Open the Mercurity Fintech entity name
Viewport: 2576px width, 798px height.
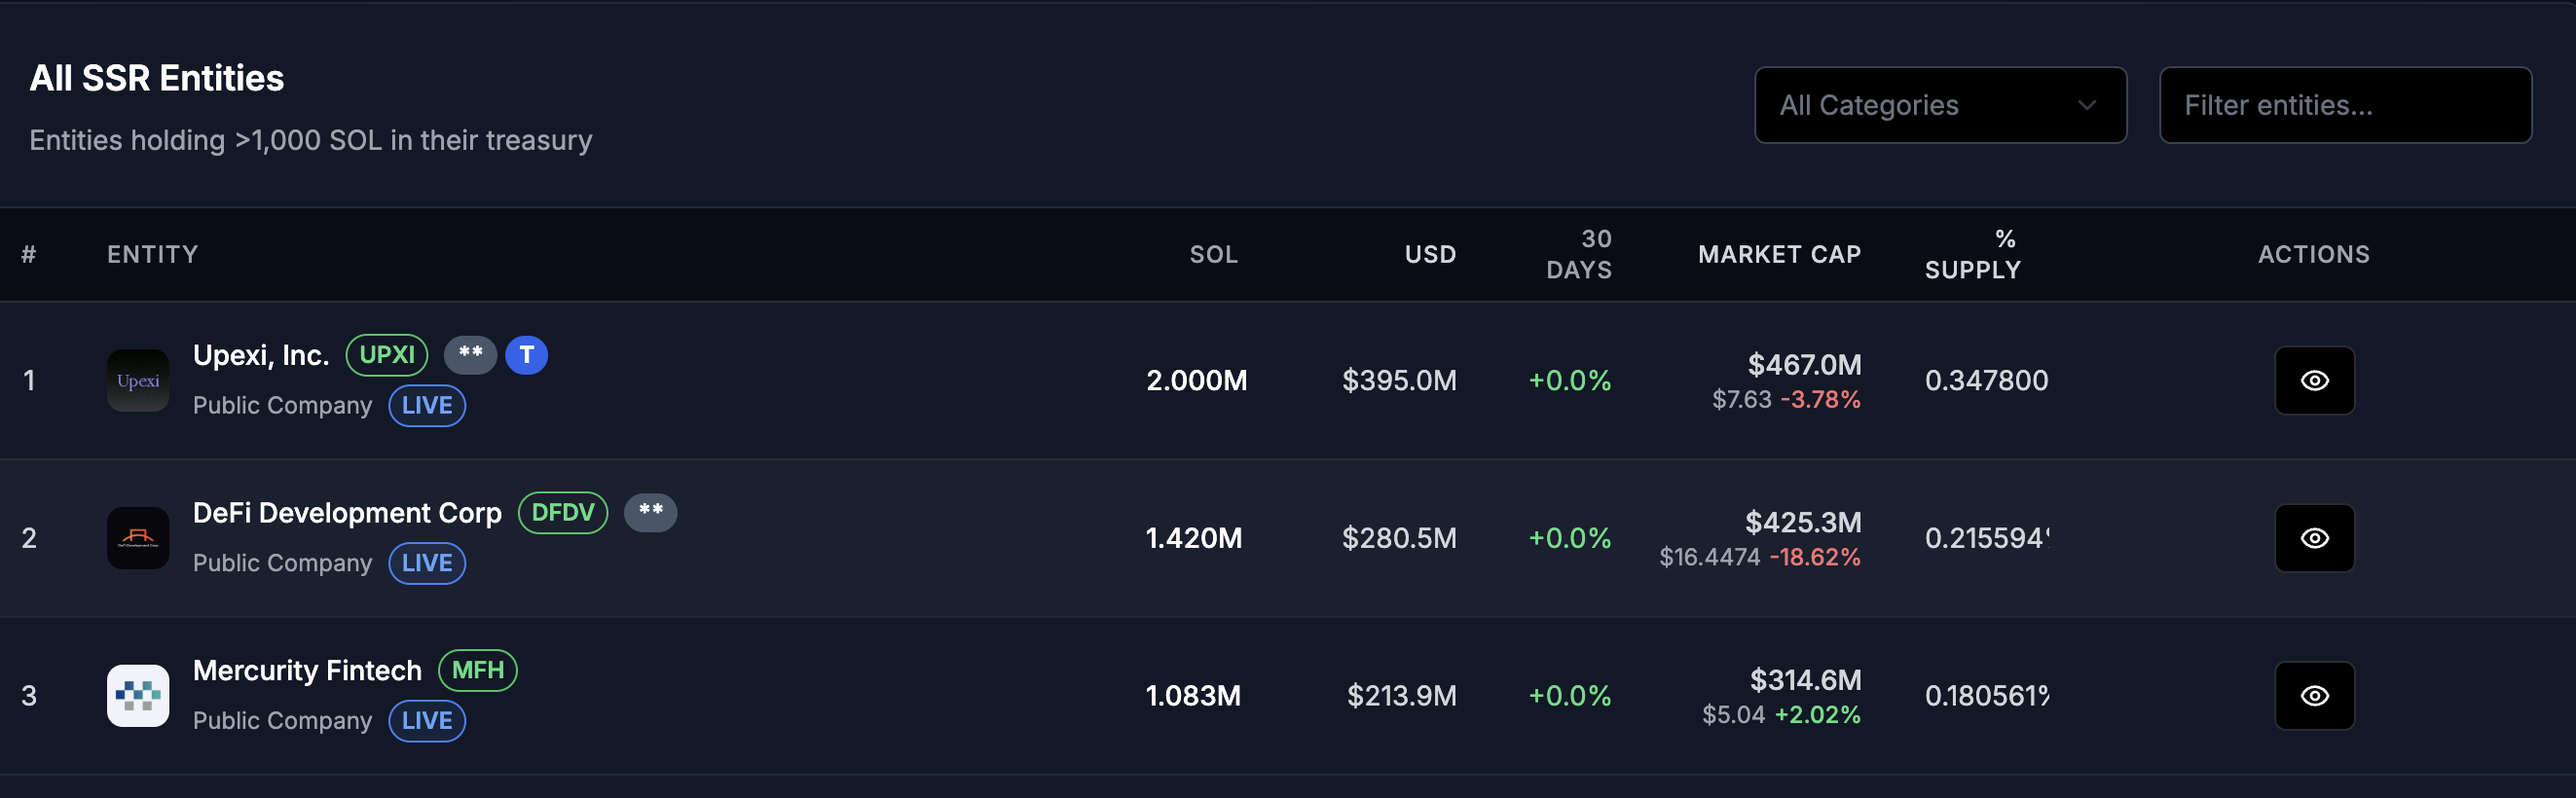[307, 670]
